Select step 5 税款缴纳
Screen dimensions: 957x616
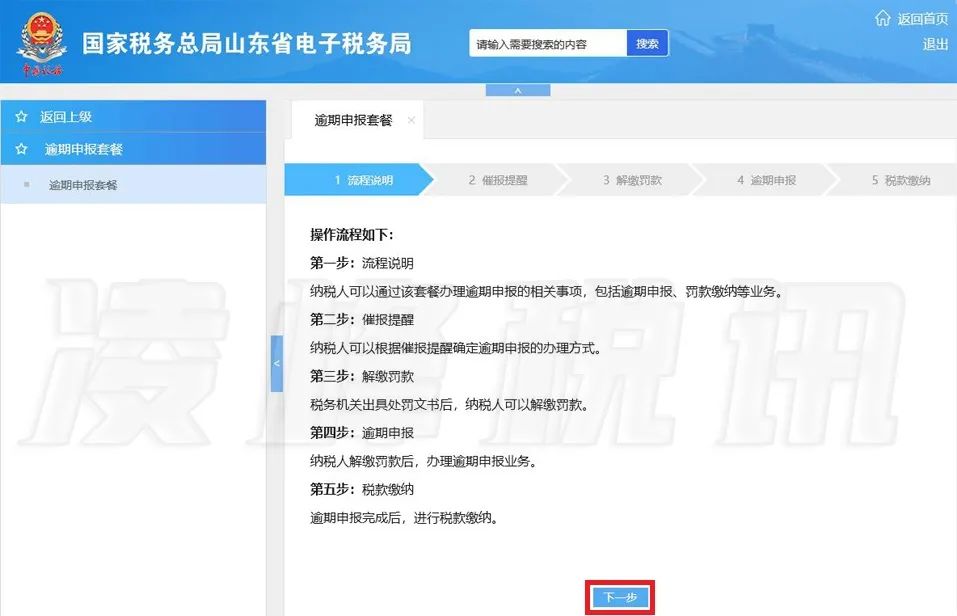[900, 181]
